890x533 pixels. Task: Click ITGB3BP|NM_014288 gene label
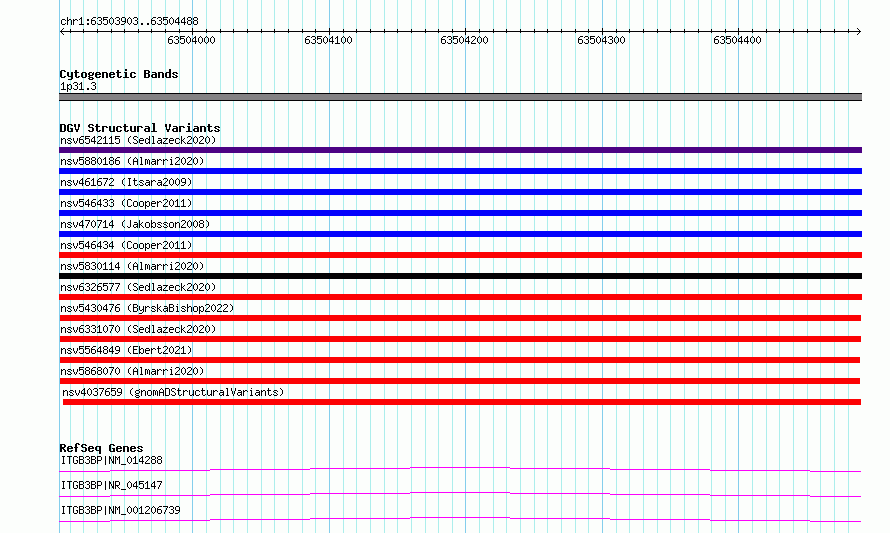pos(111,460)
